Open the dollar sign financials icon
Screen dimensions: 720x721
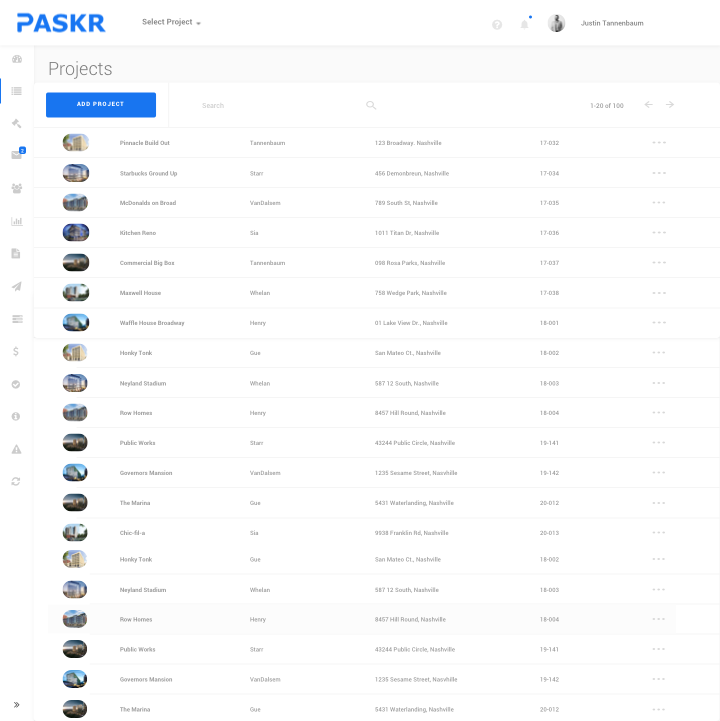tap(16, 351)
